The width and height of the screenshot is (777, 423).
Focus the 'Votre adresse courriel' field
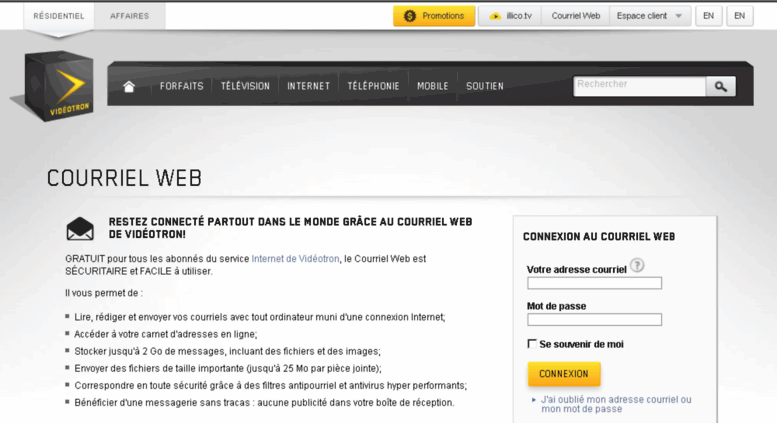[594, 283]
